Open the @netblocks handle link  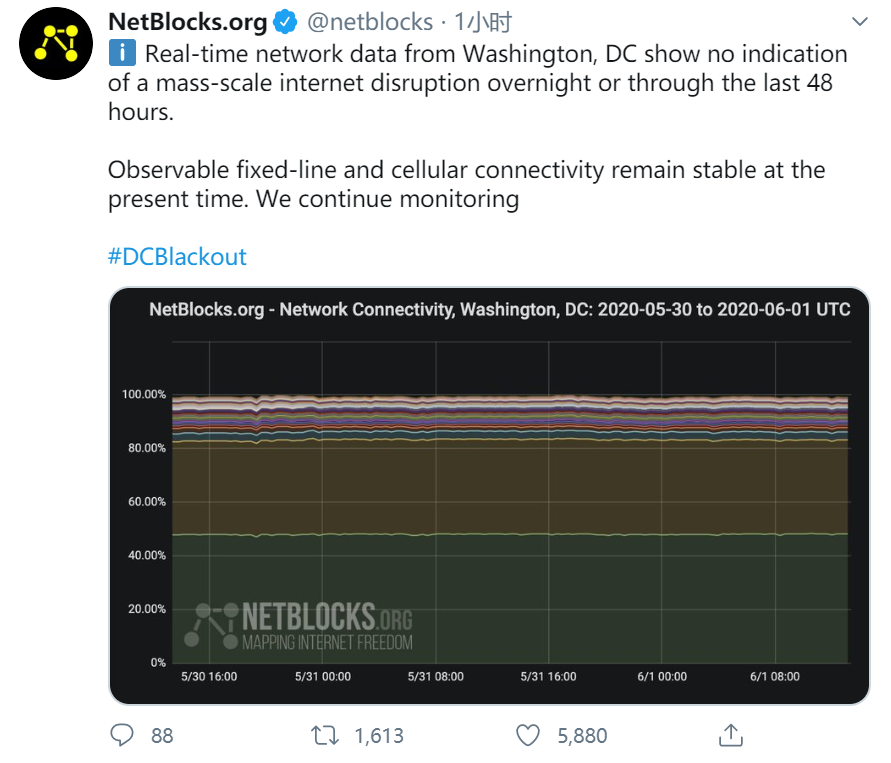[x=370, y=22]
